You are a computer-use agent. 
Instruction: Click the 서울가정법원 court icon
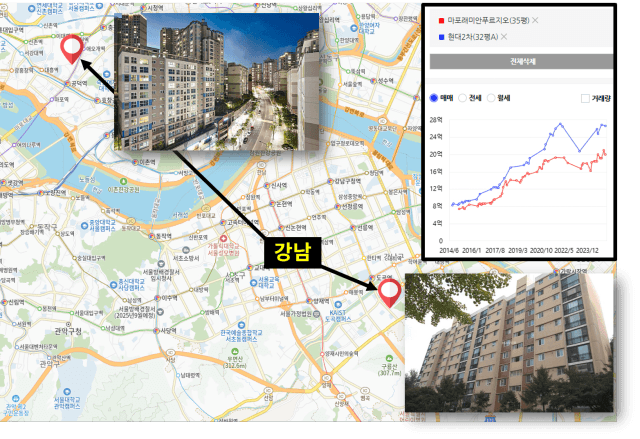316,314
